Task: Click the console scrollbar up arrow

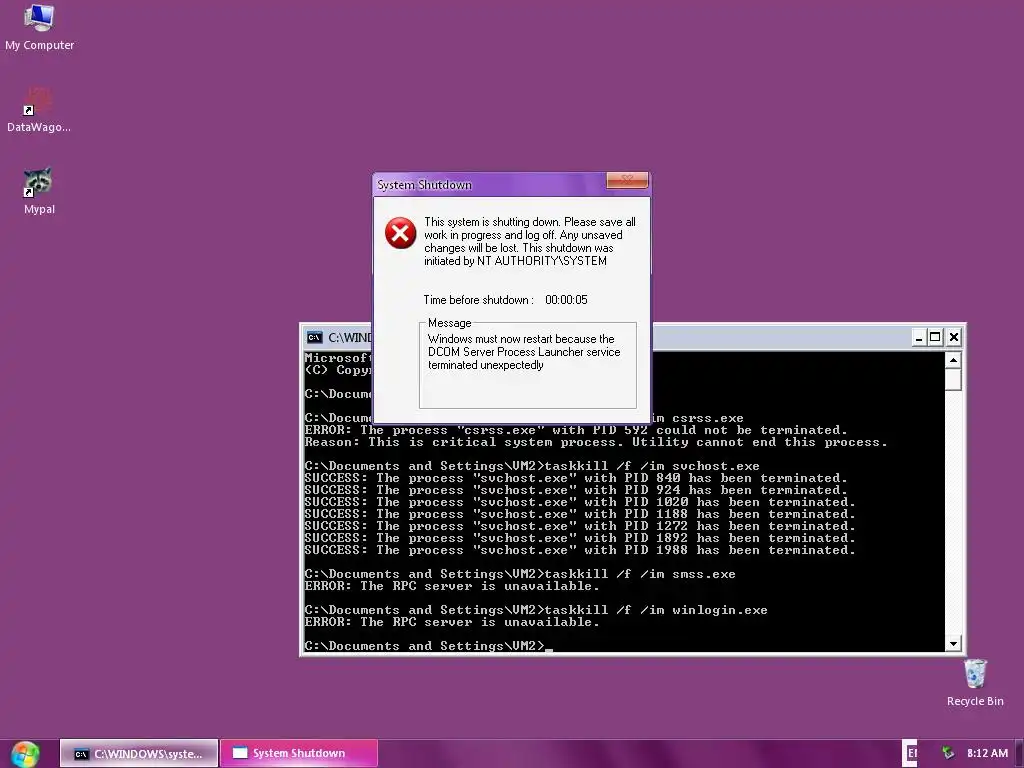Action: point(953,360)
